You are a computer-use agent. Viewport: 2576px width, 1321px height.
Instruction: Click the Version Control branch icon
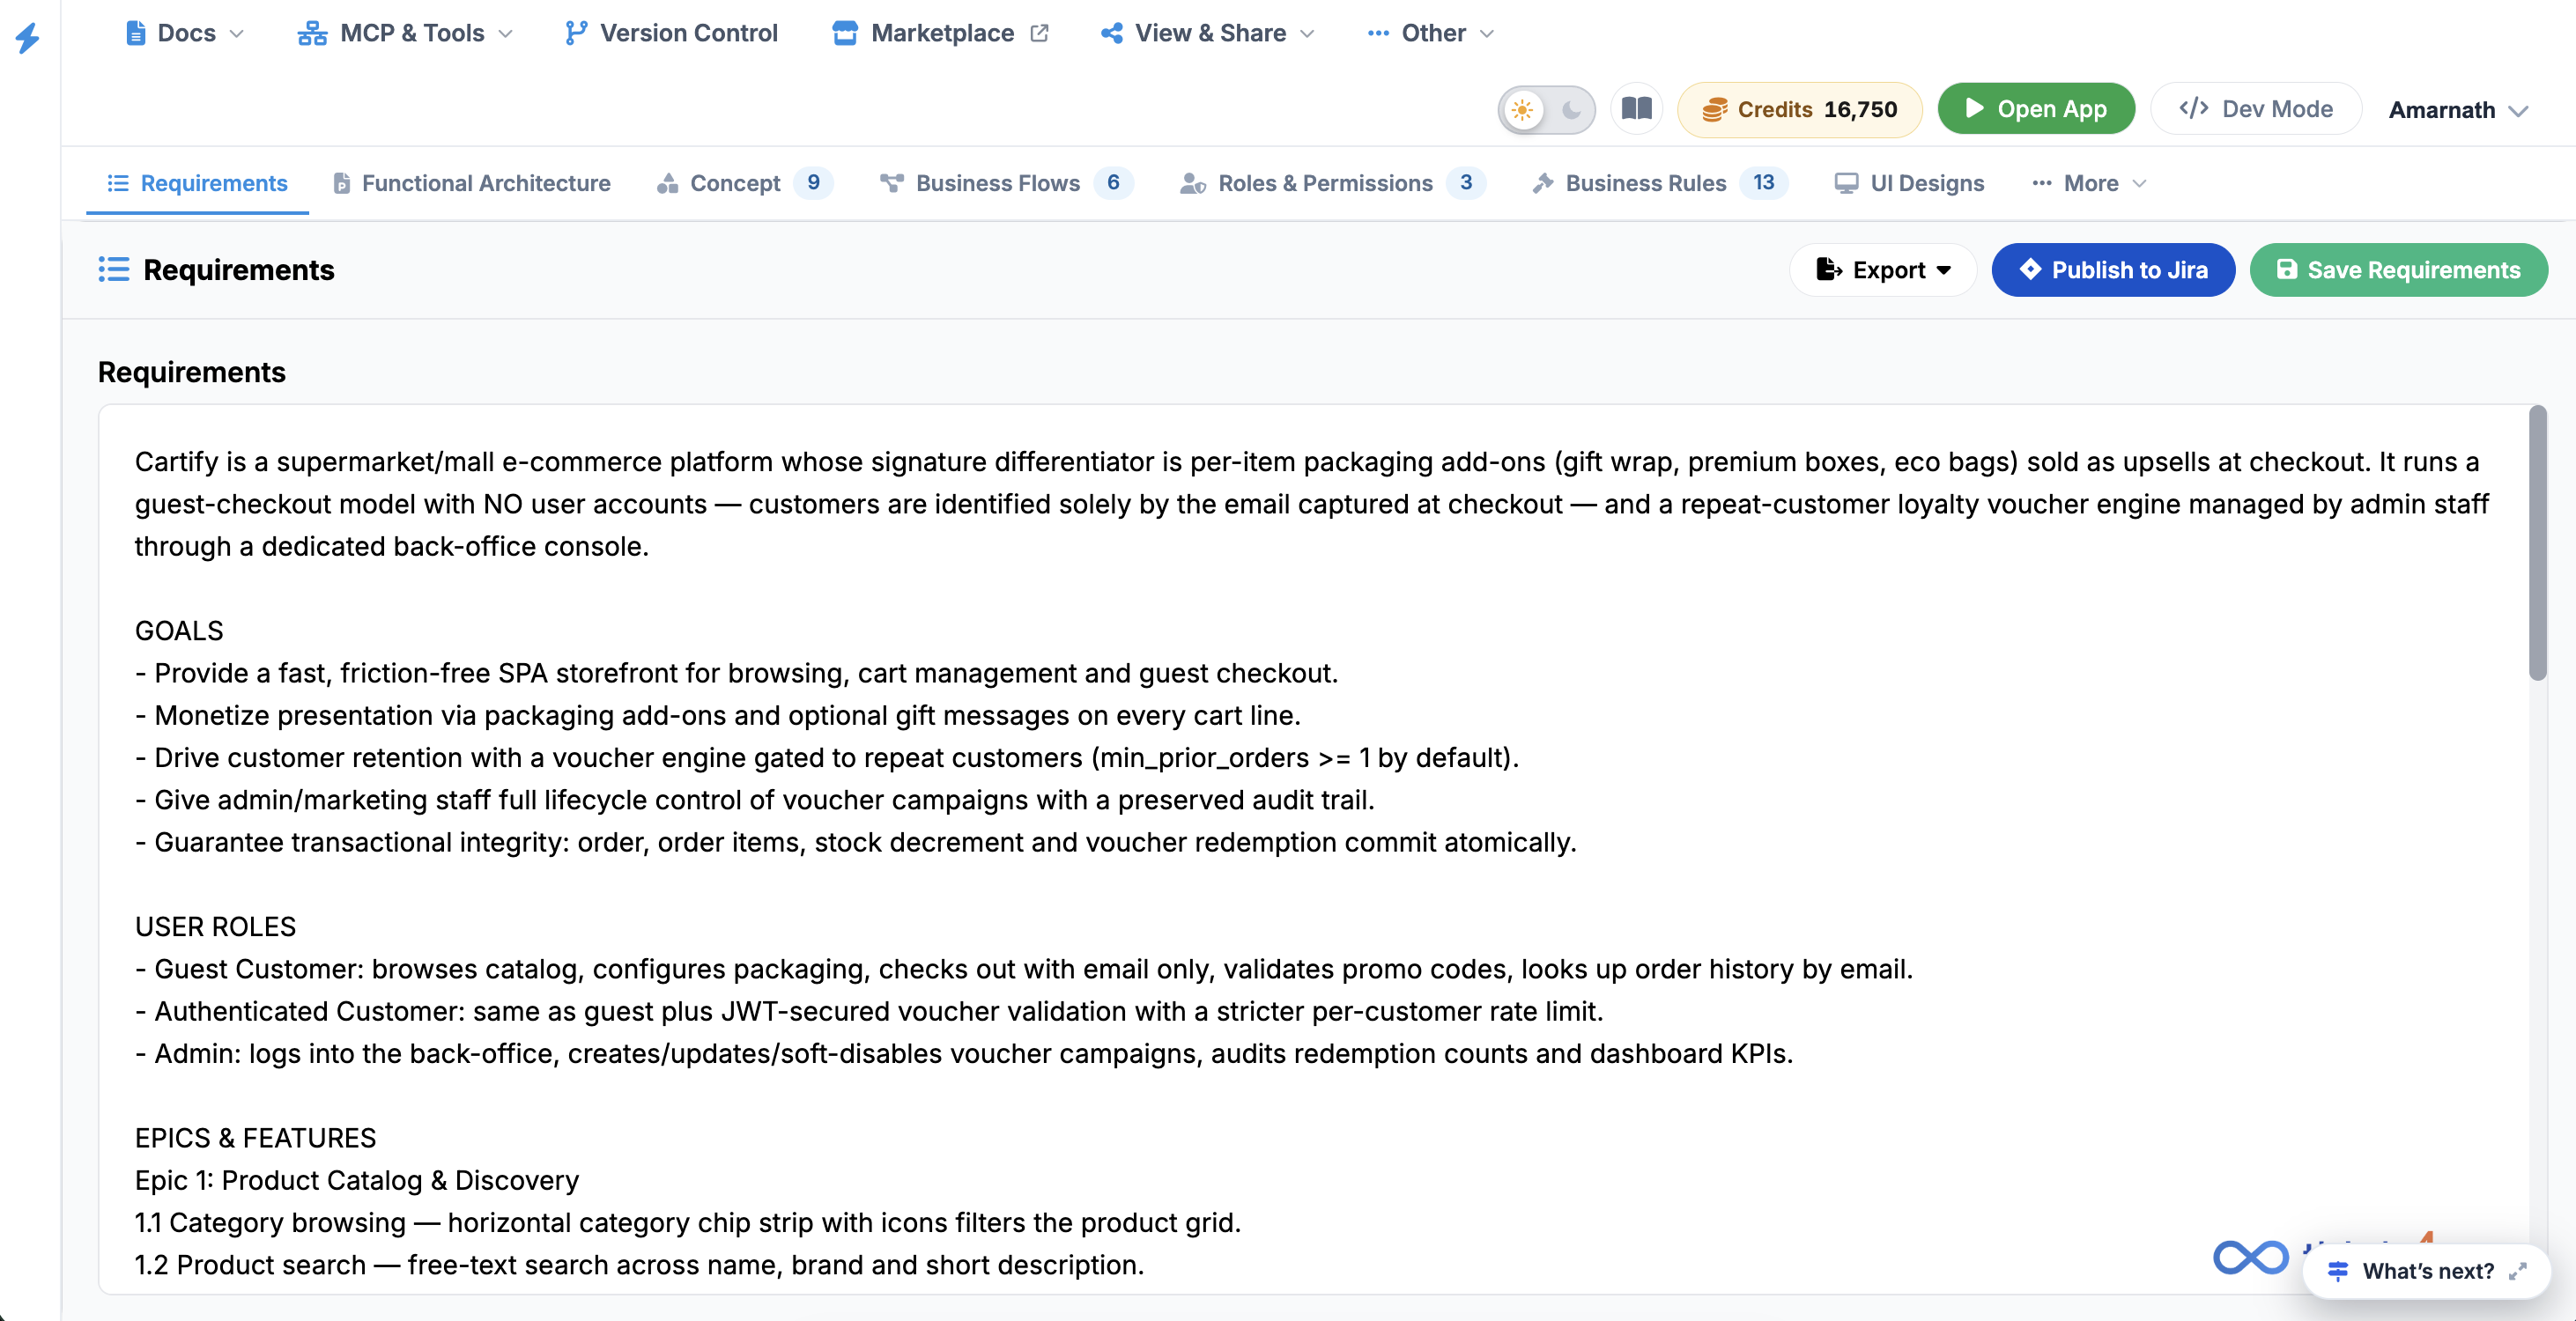pyautogui.click(x=575, y=33)
